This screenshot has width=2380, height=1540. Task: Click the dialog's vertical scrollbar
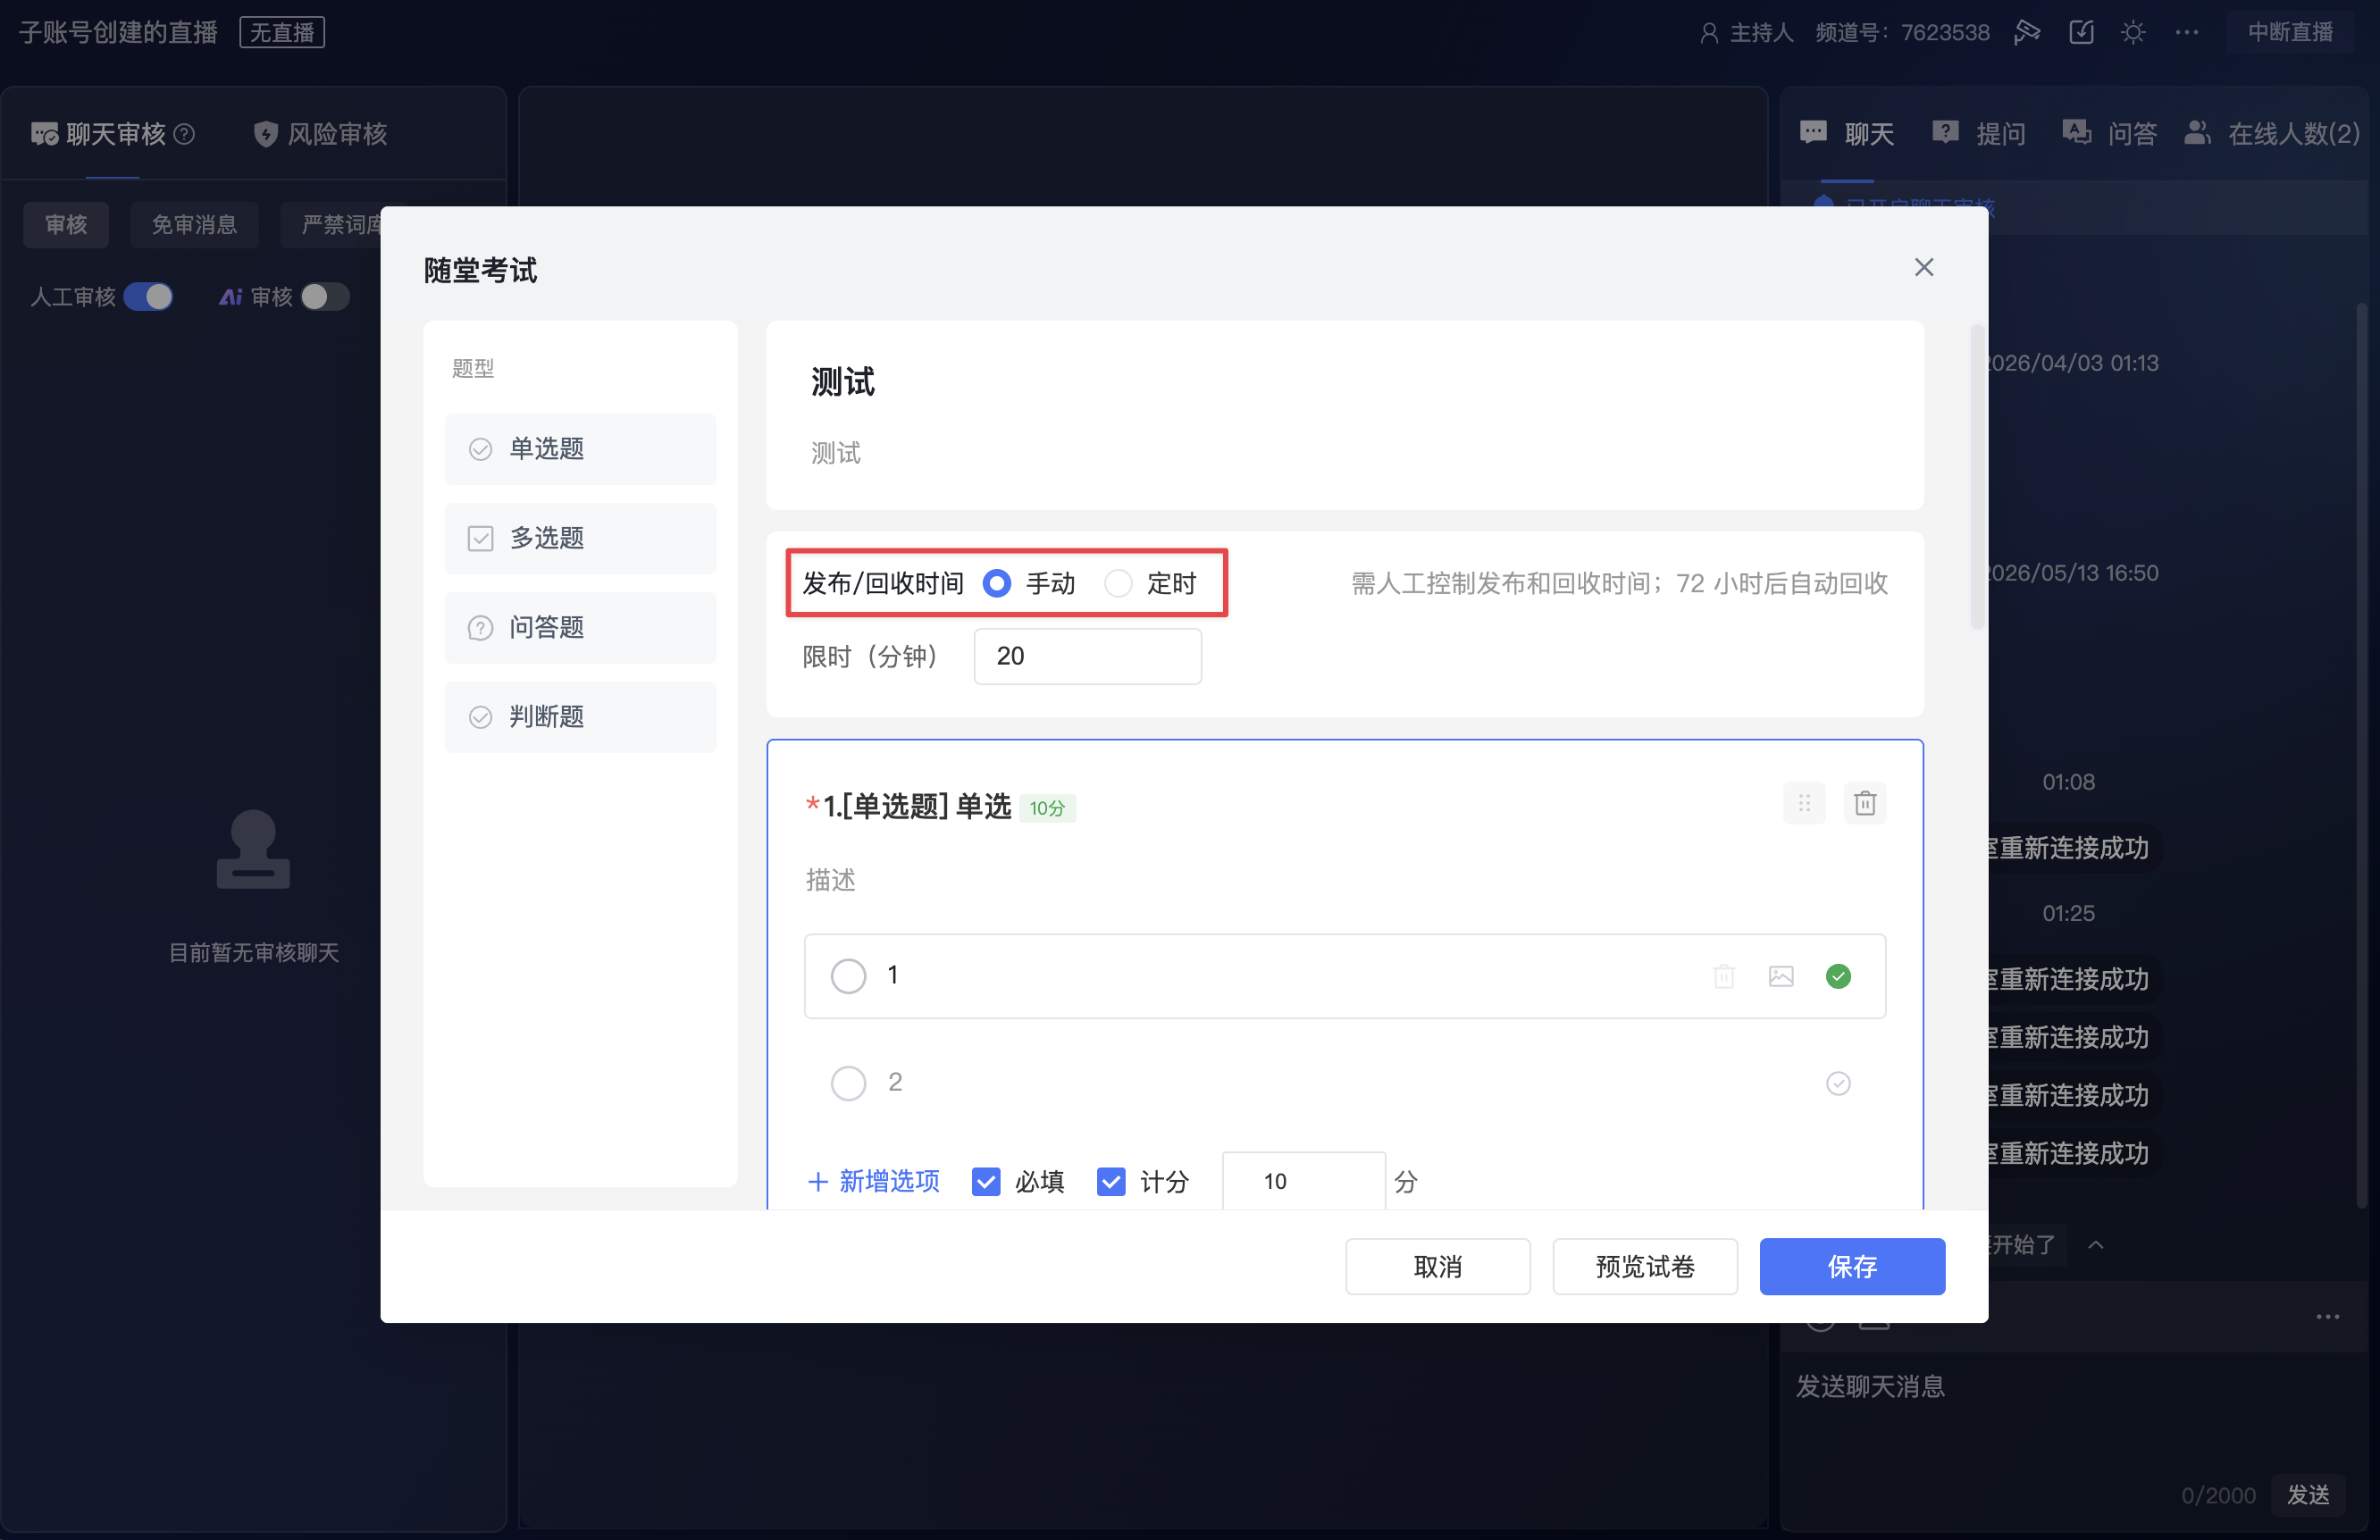coord(1976,477)
